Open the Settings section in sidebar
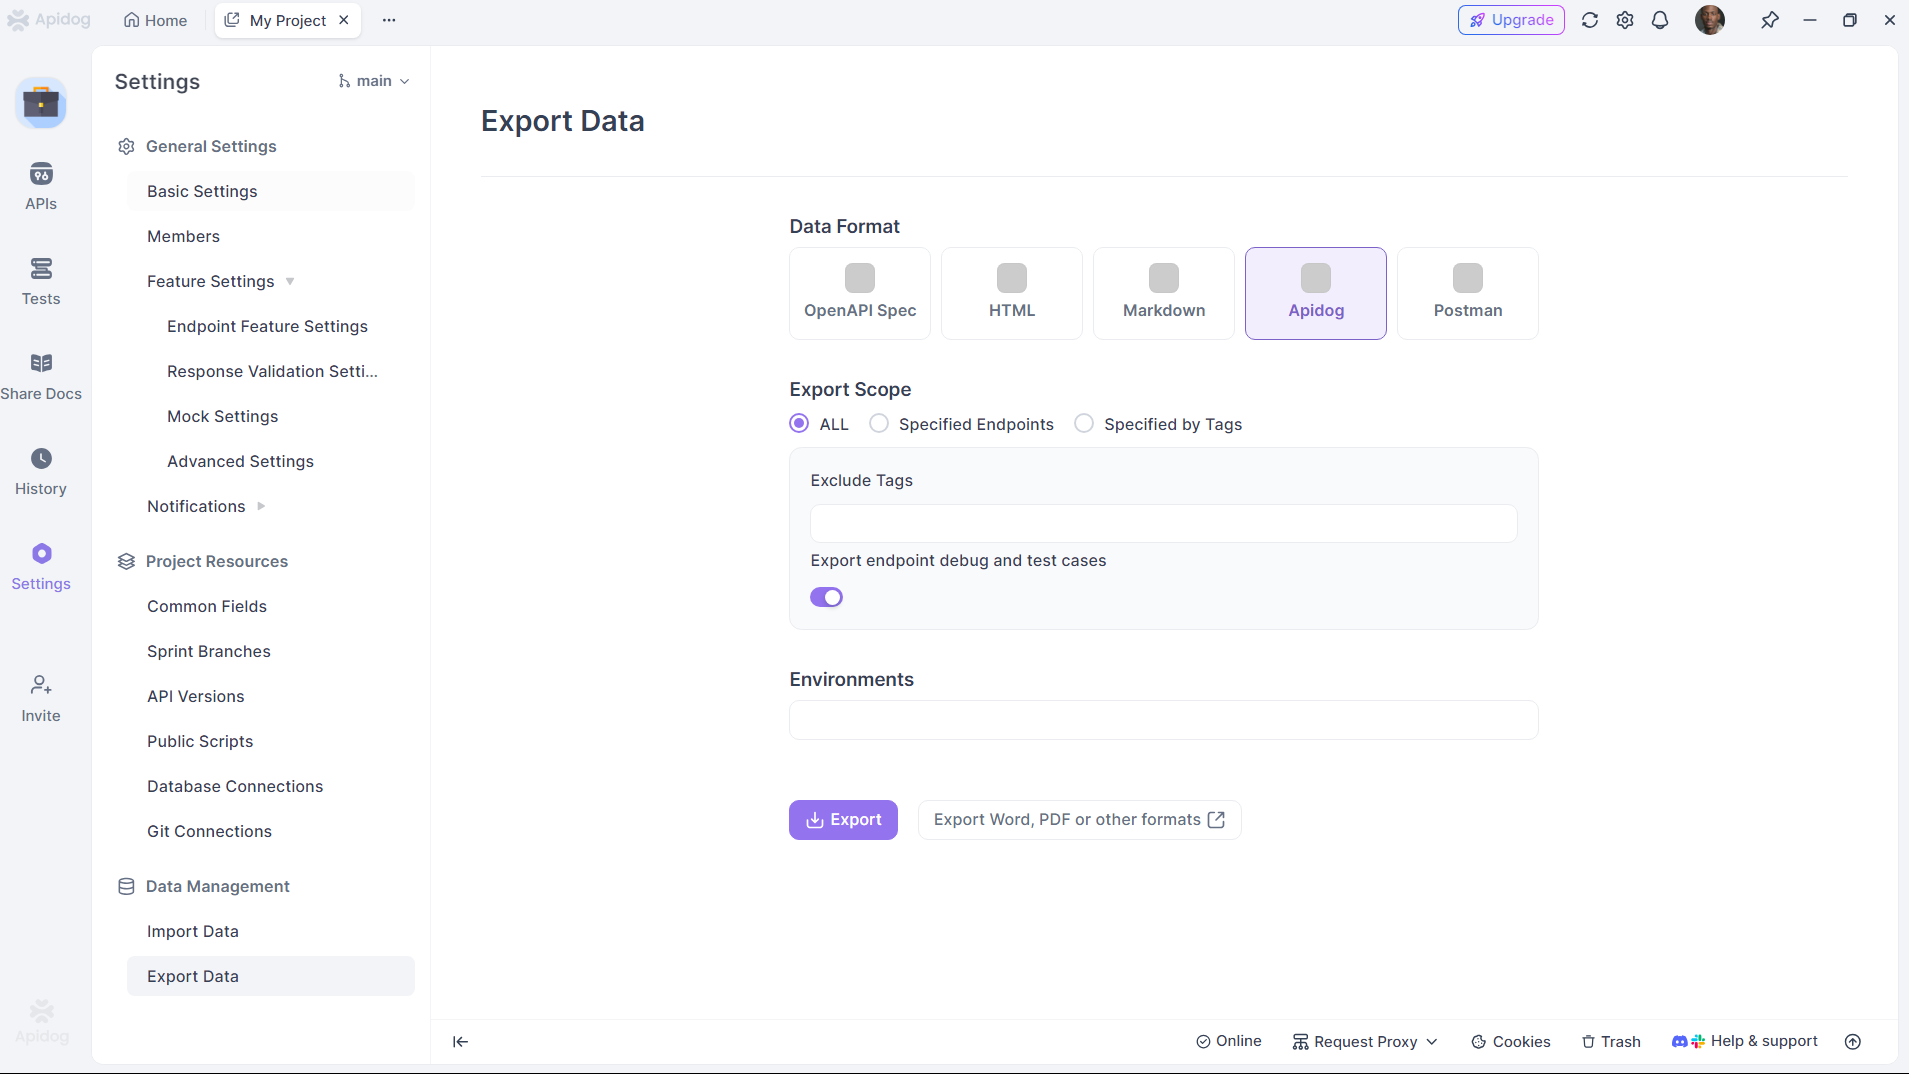 tap(41, 566)
